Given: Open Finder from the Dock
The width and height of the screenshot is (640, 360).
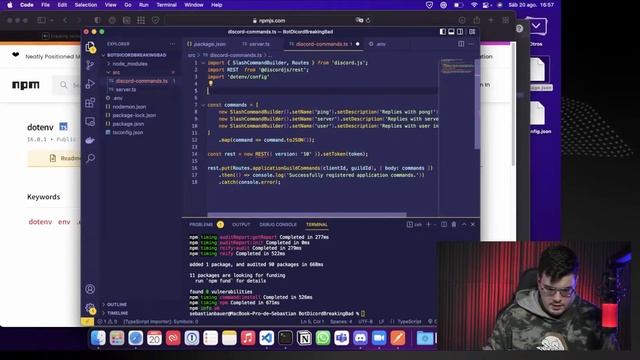Looking at the screenshot, I should coord(98,338).
